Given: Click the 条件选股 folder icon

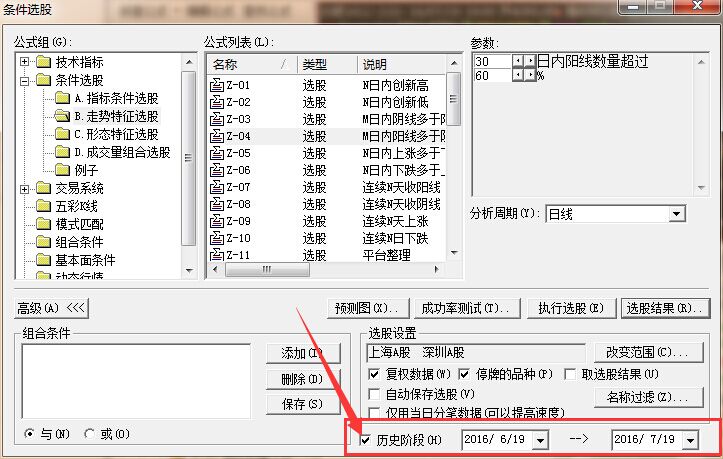Looking at the screenshot, I should [x=43, y=80].
